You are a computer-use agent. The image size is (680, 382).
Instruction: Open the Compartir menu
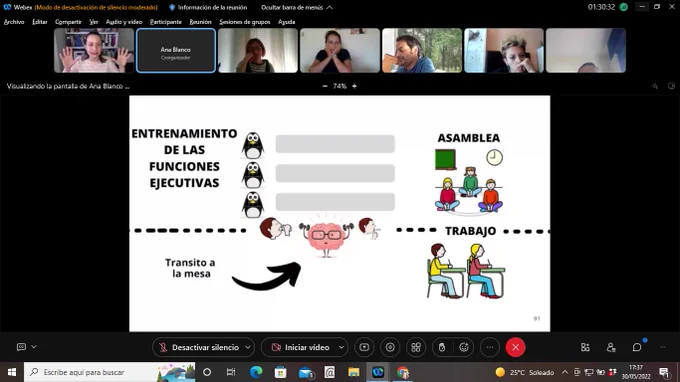pos(68,22)
